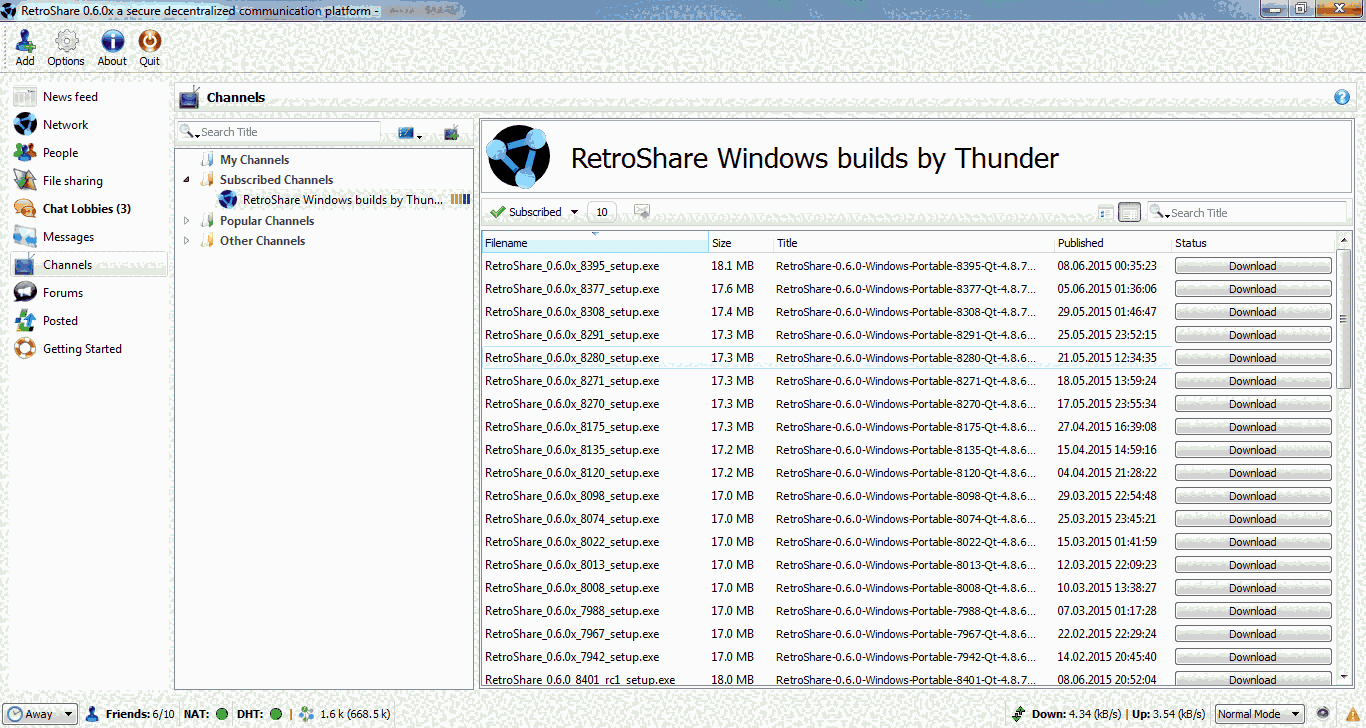
Task: Click the About info icon
Action: [112, 47]
